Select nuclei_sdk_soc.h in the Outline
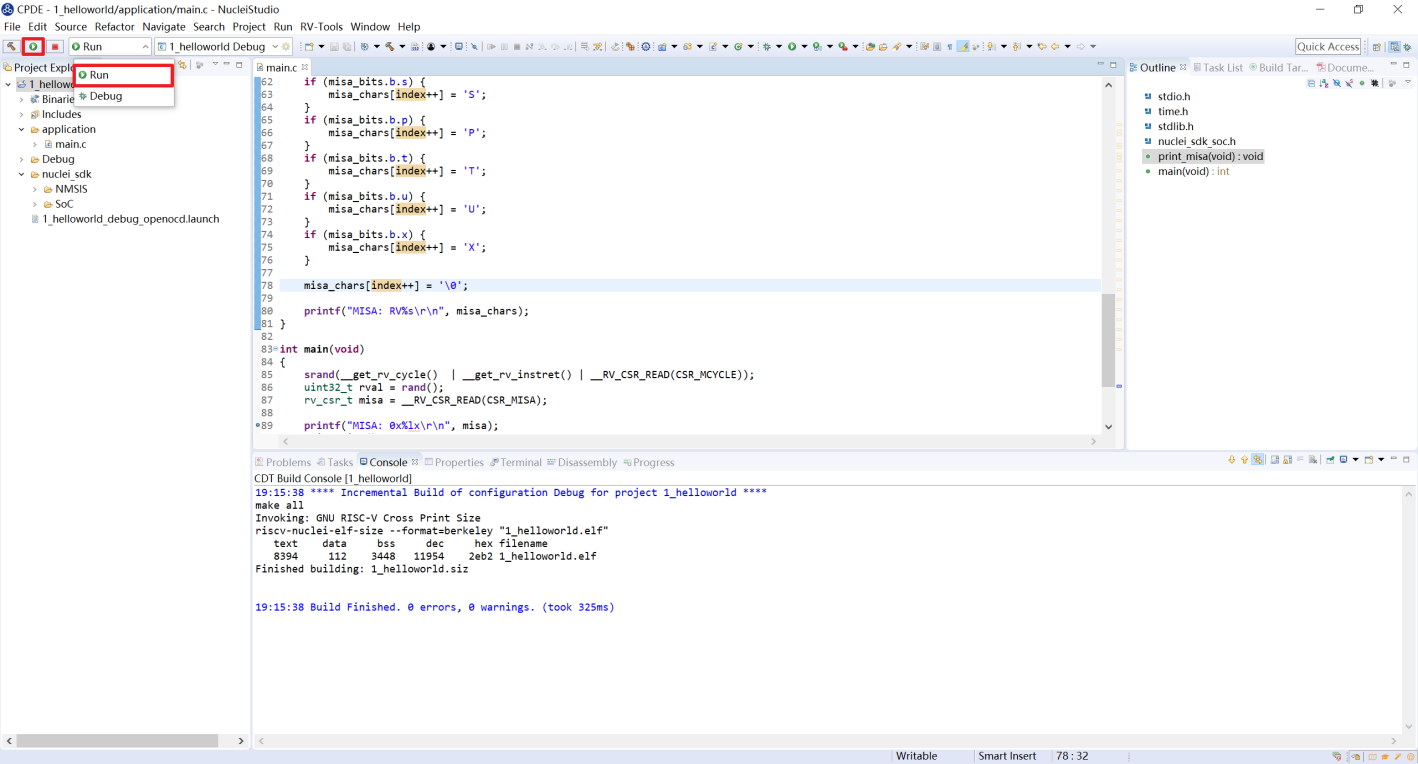The image size is (1418, 764). click(1196, 141)
